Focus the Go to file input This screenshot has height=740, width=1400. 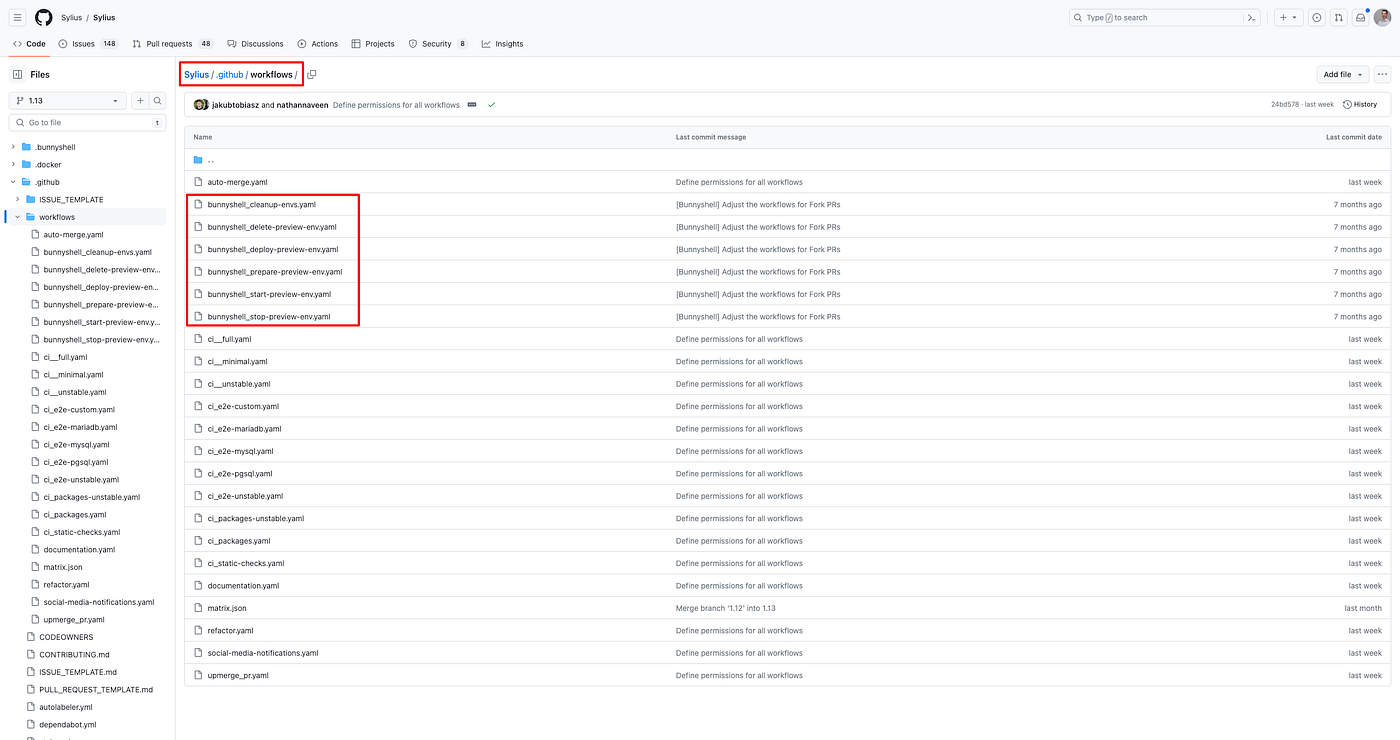pyautogui.click(x=87, y=122)
